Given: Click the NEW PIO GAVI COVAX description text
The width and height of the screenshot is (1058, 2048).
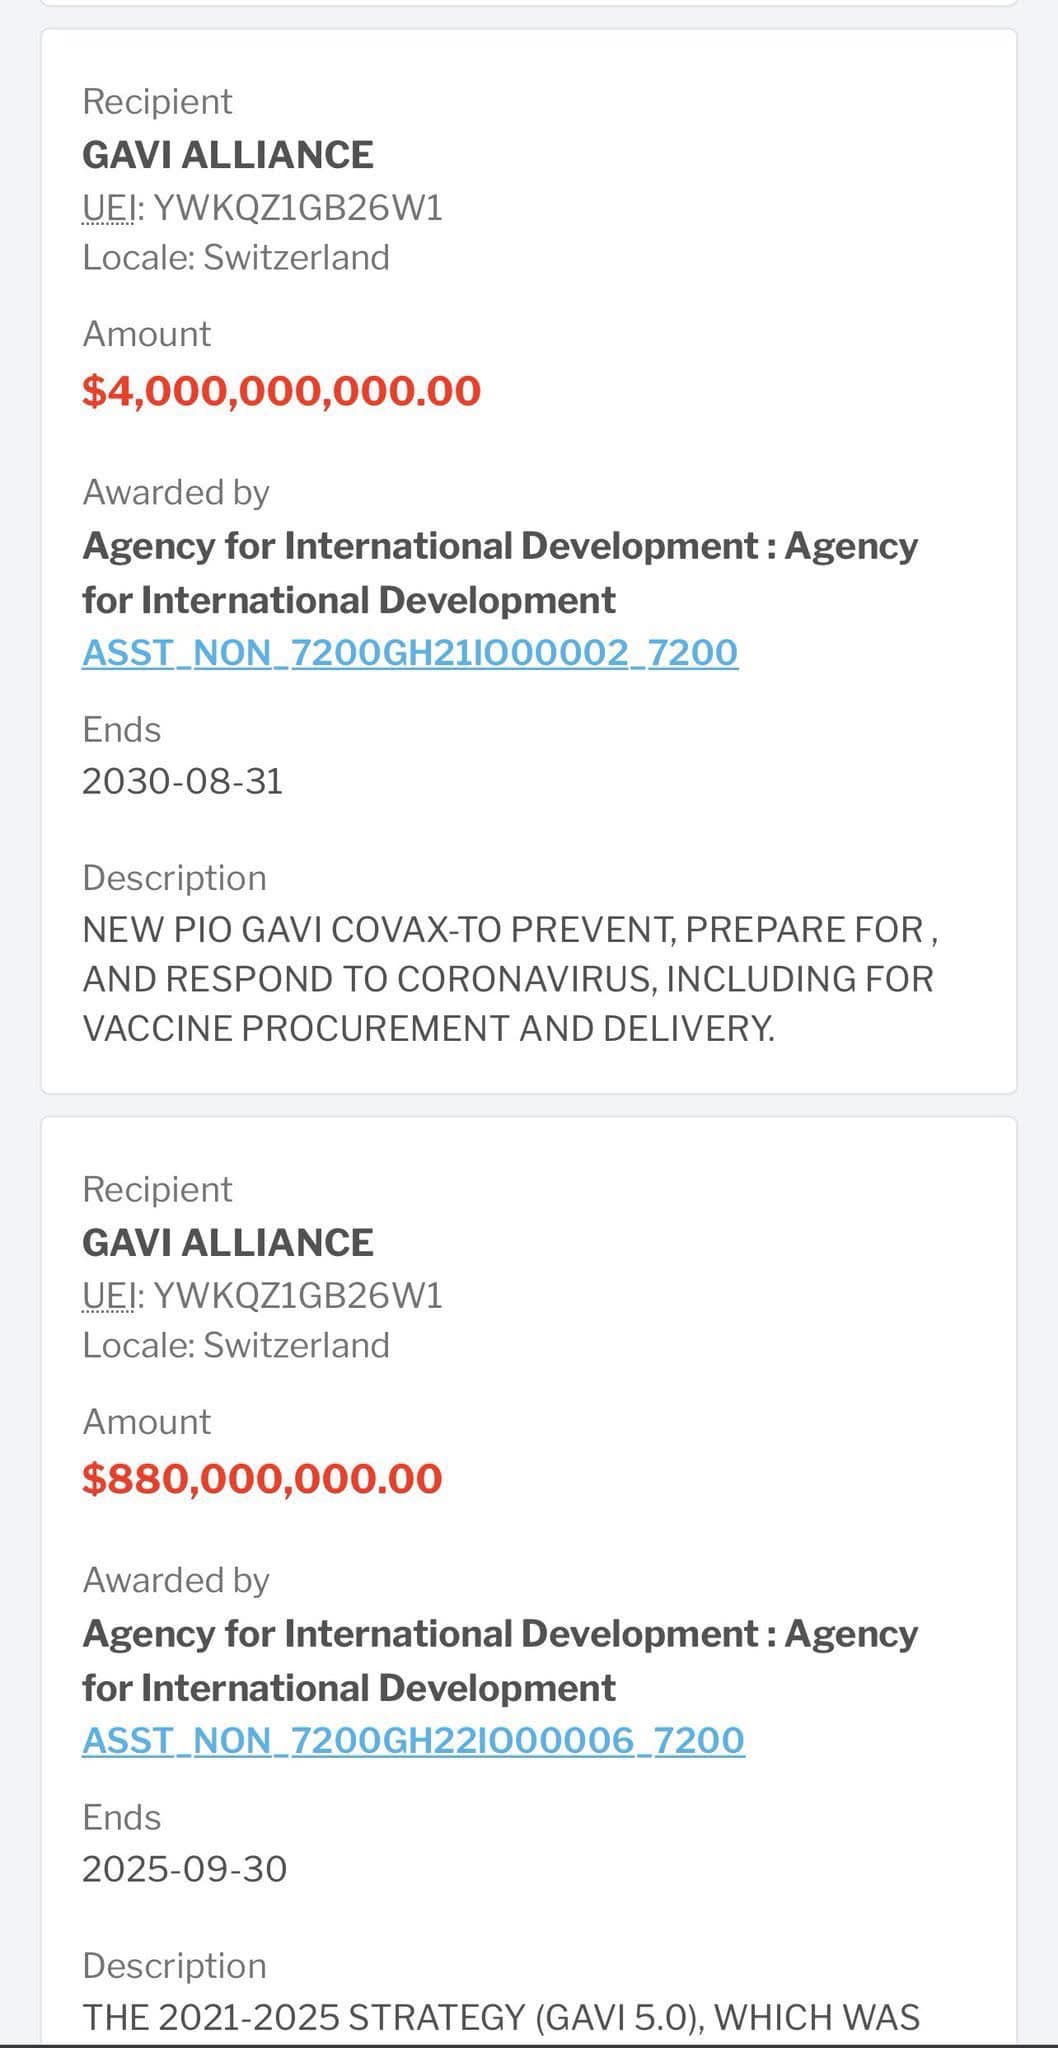Looking at the screenshot, I should [508, 979].
